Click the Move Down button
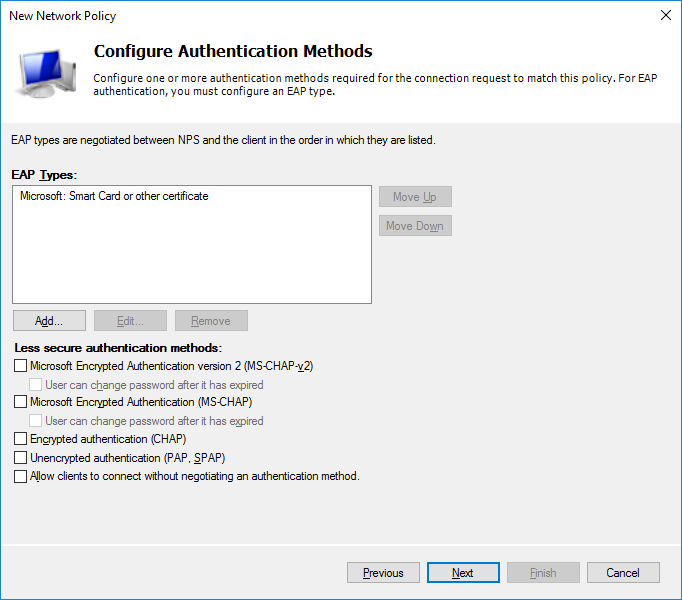The image size is (682, 600). coord(415,226)
